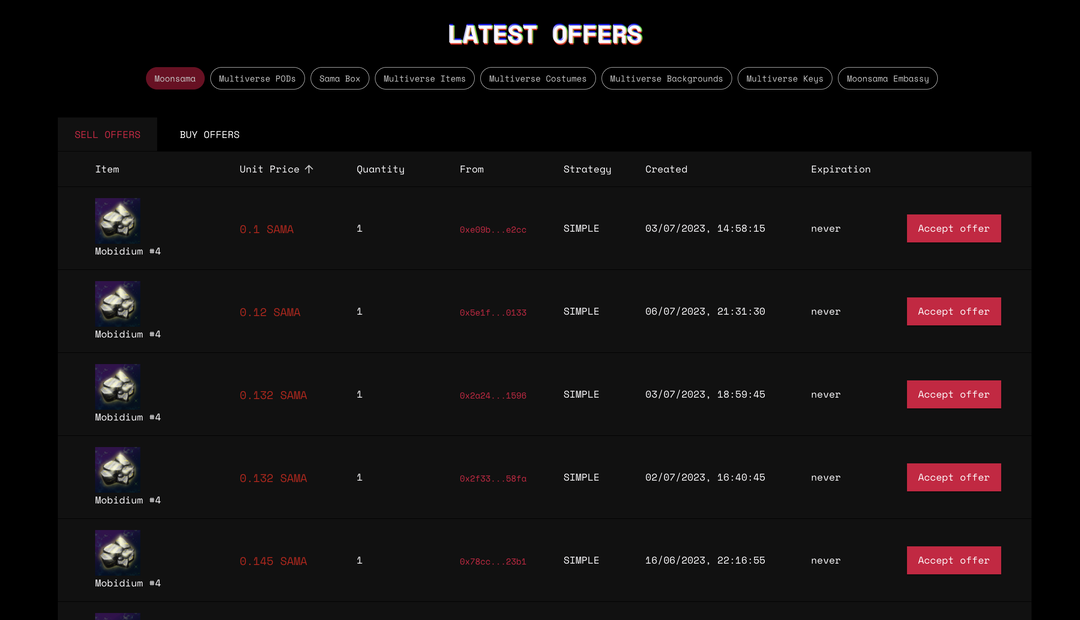Screen dimensions: 1080x620
Task: Accept the 0.1 SAMA offer
Action: [x=953, y=229]
